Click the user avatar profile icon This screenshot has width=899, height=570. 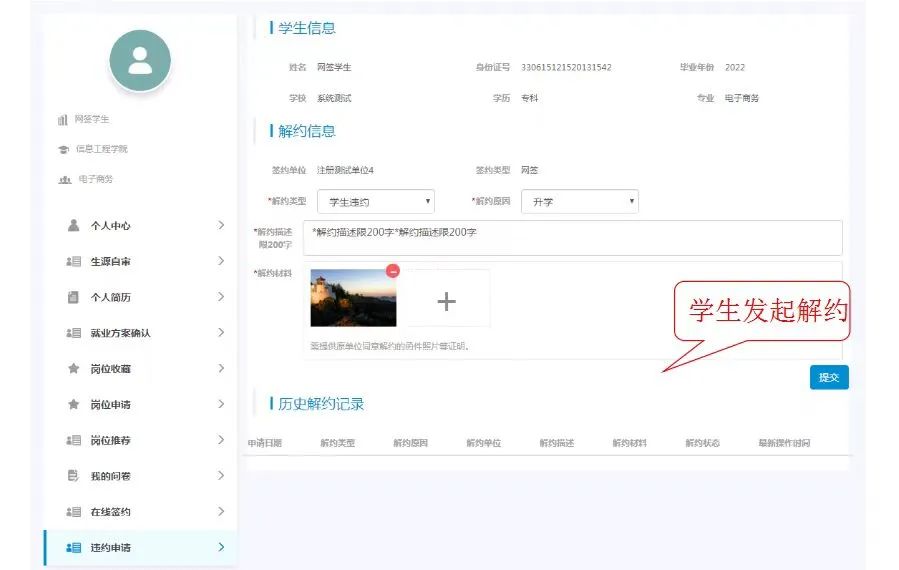tap(140, 61)
